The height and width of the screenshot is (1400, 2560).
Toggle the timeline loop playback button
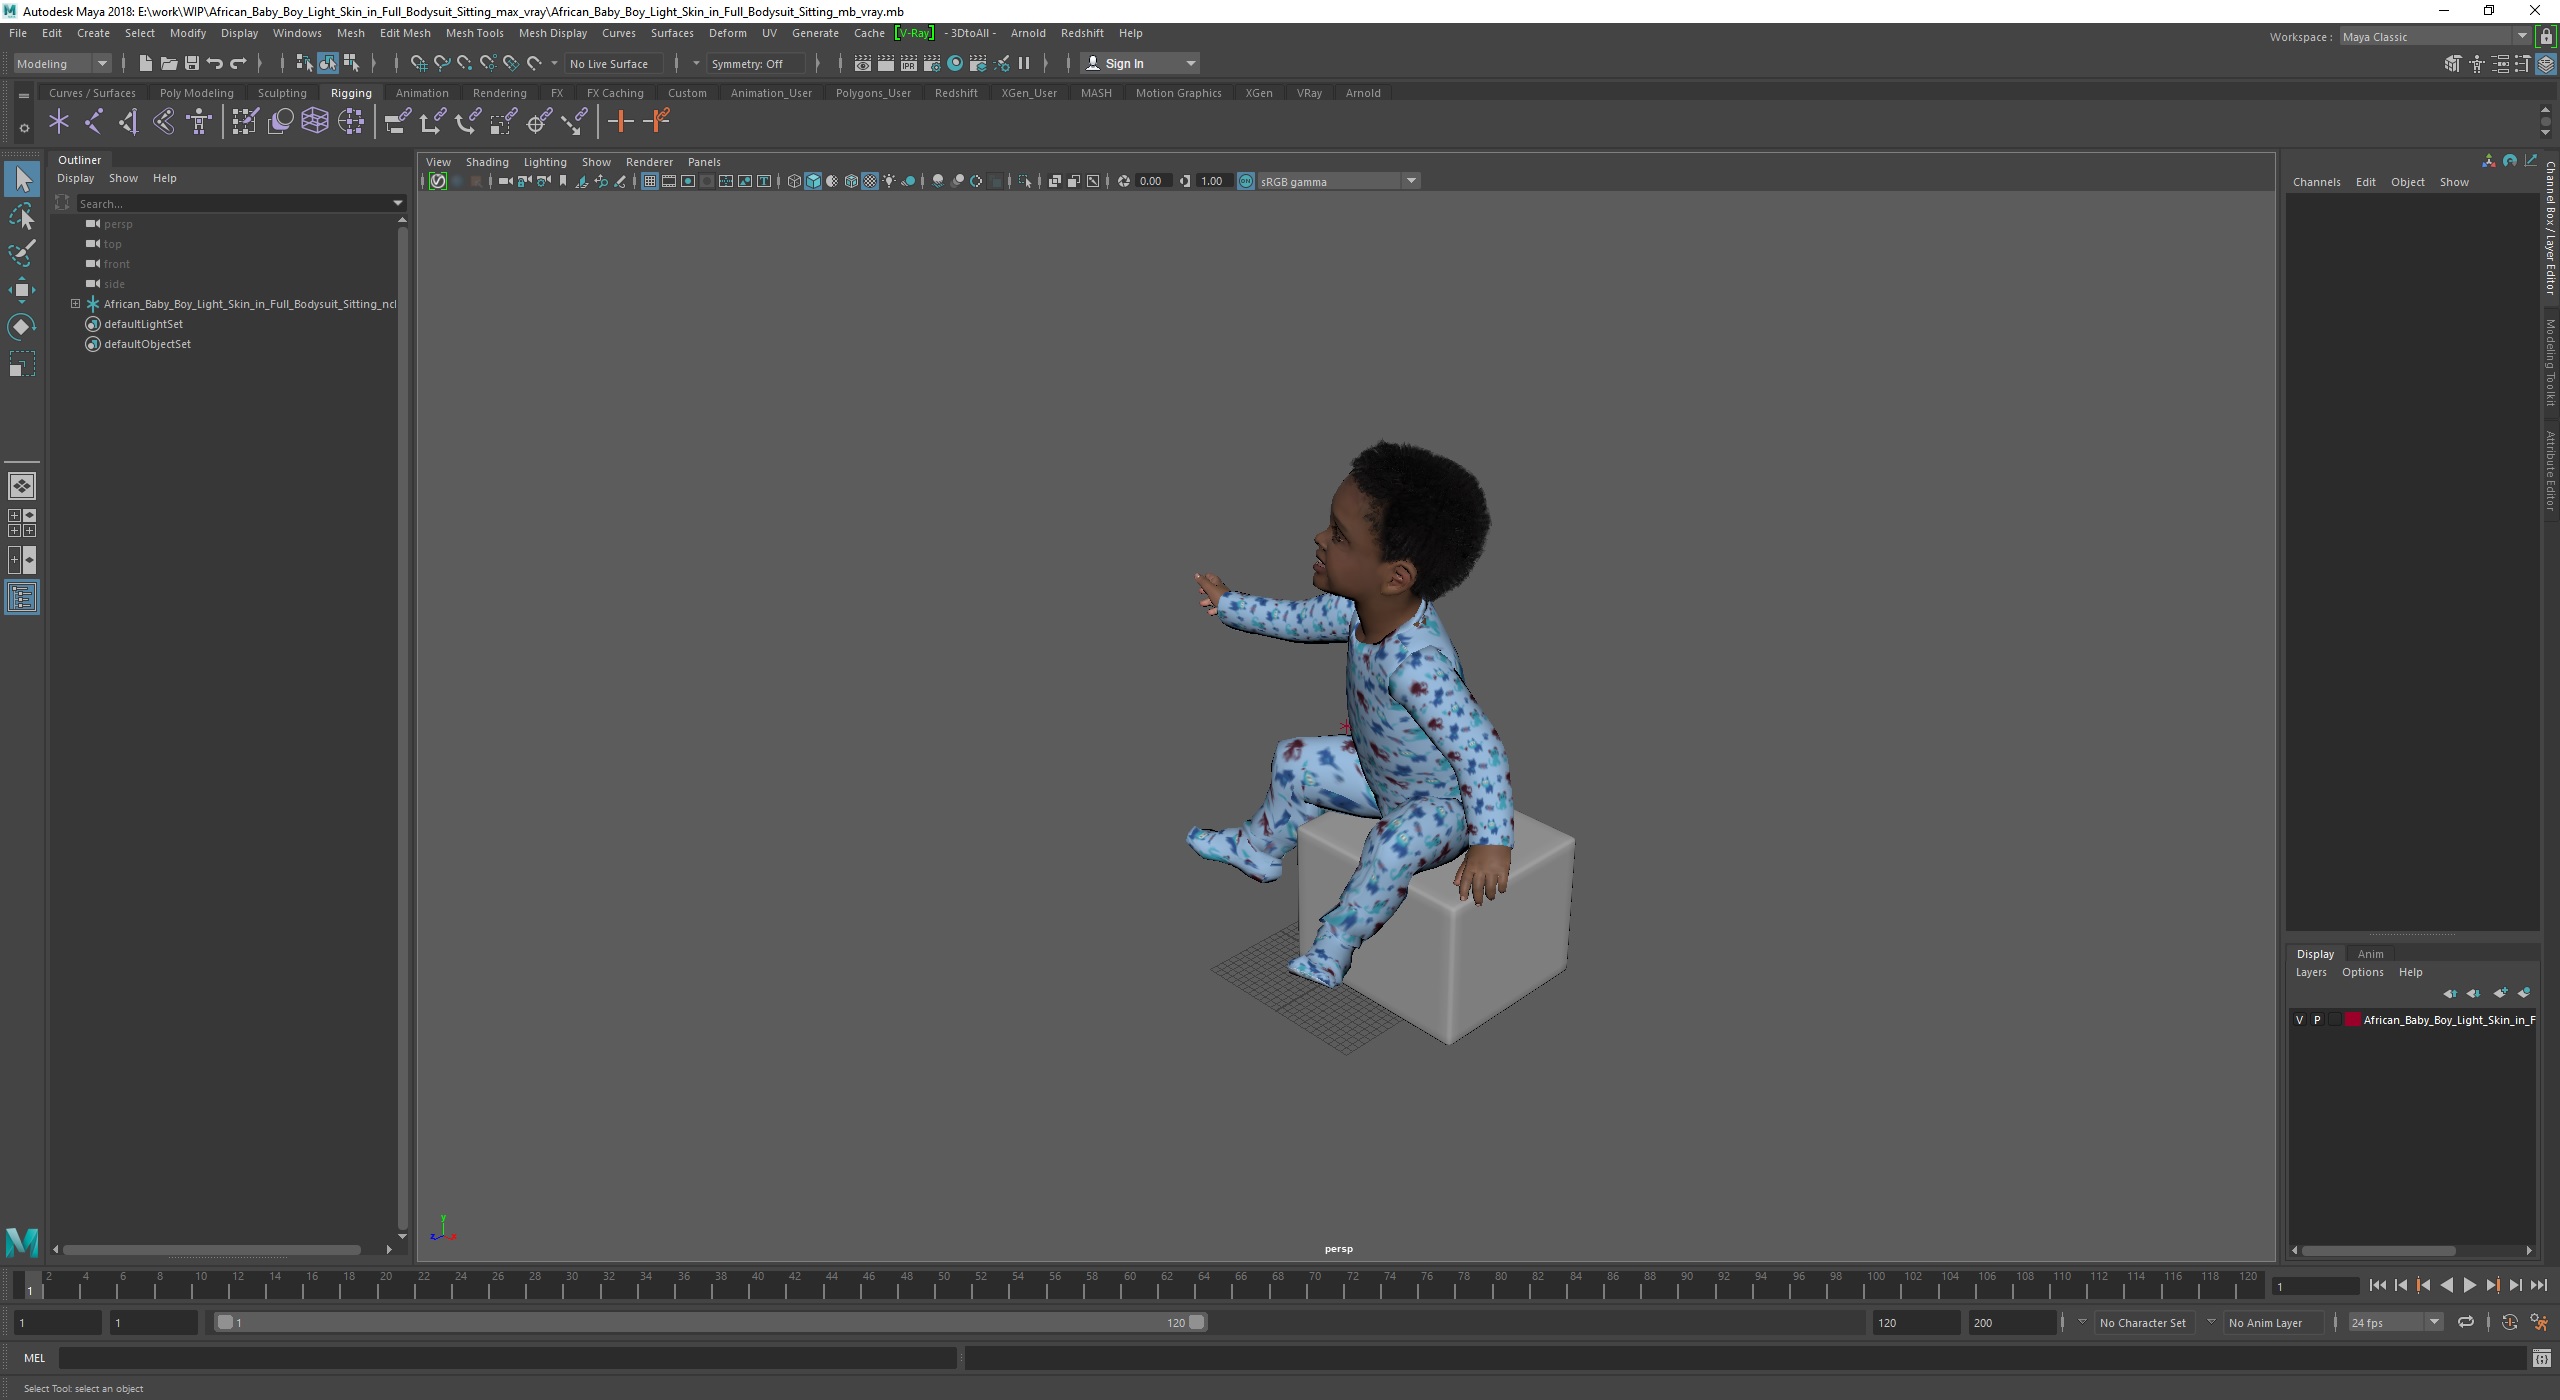click(2466, 1322)
